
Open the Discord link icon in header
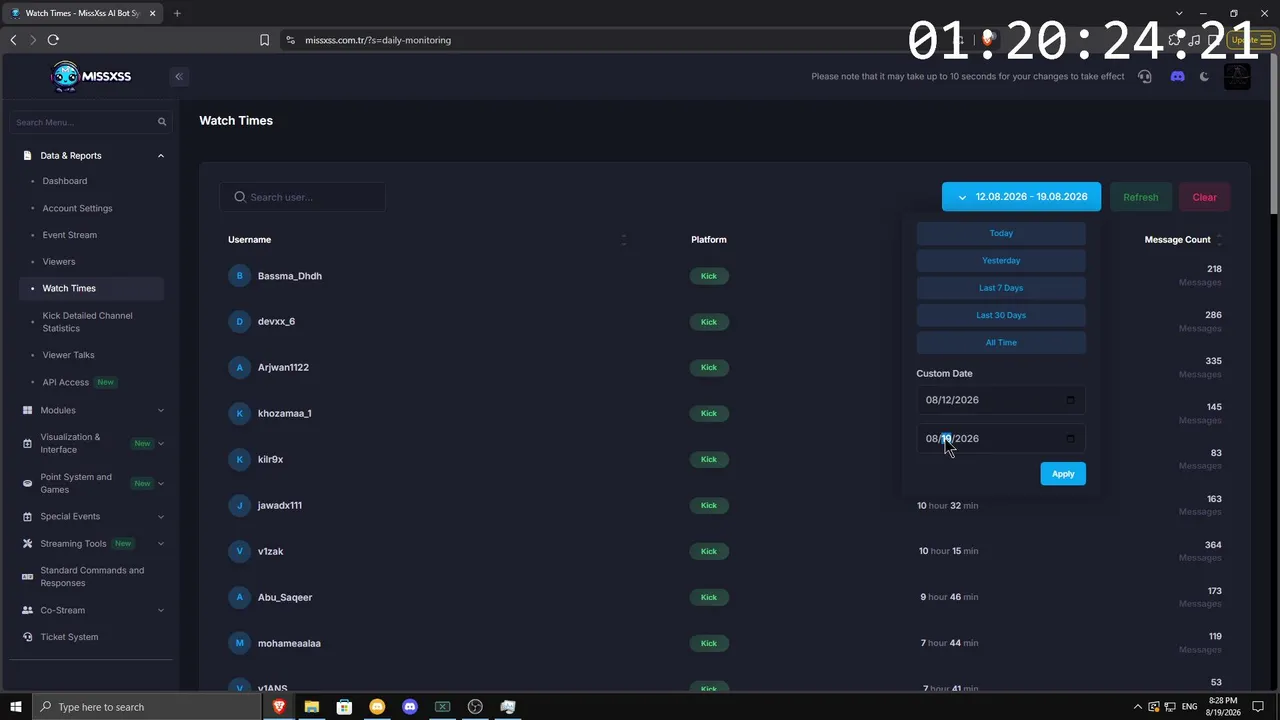pyautogui.click(x=1177, y=76)
